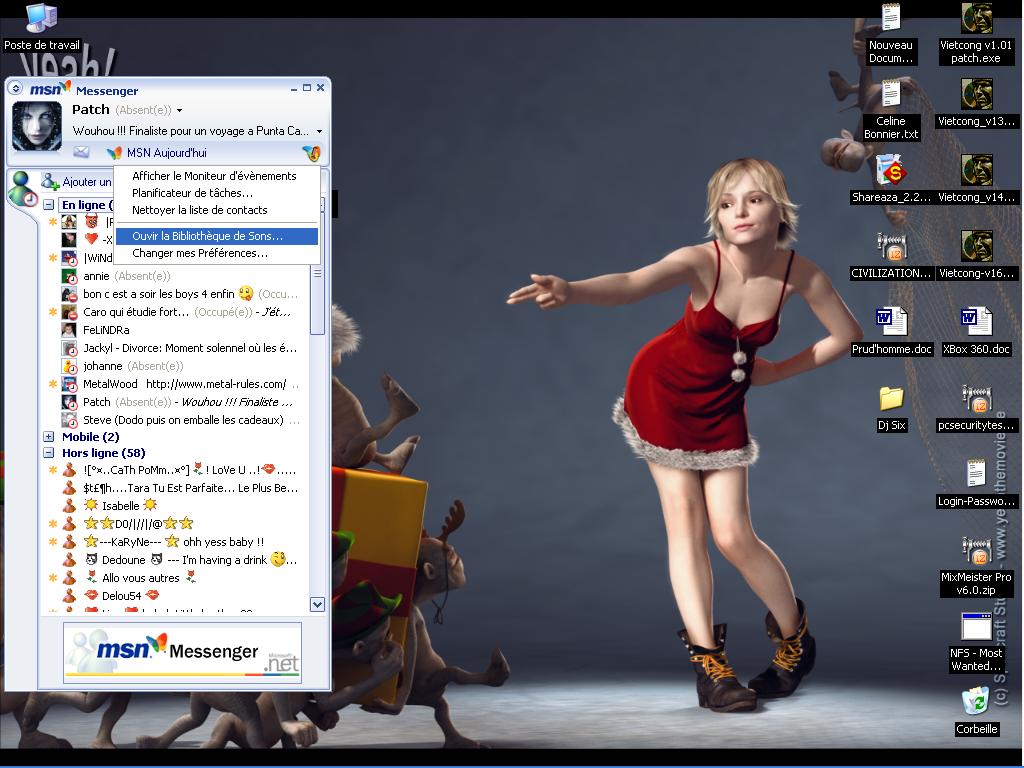1024x768 pixels.
Task: Expand the Mobile contact group
Action: click(49, 437)
